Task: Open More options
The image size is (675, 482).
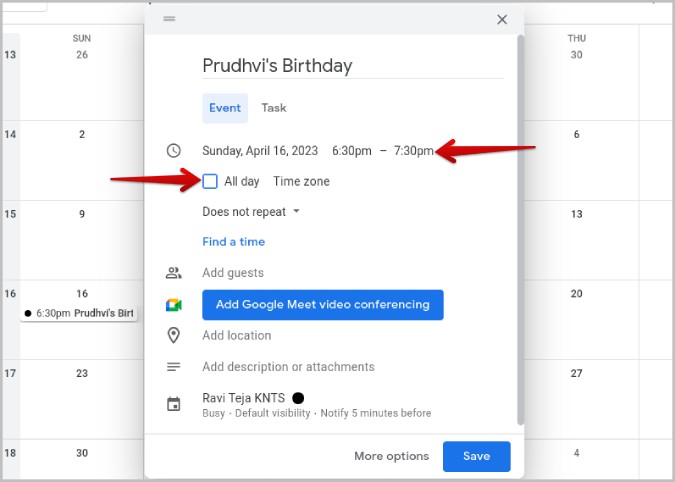Action: click(392, 456)
